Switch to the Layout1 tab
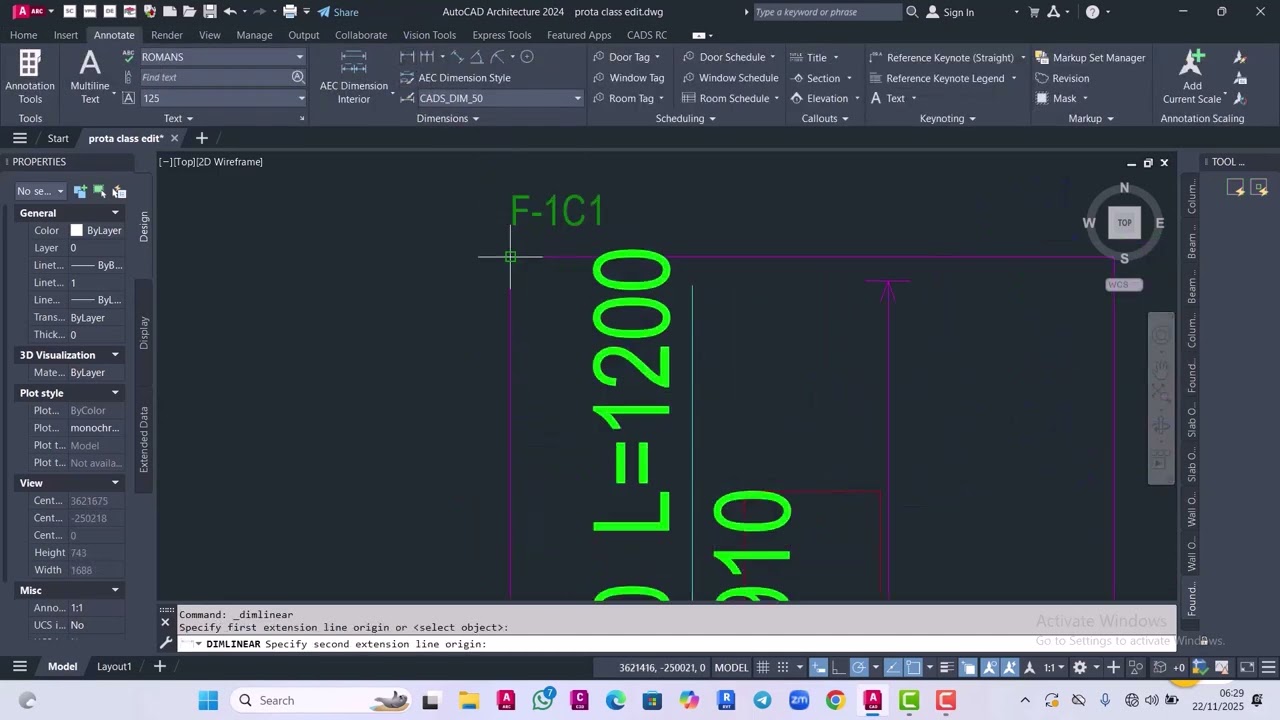Viewport: 1280px width, 720px height. pos(114,666)
